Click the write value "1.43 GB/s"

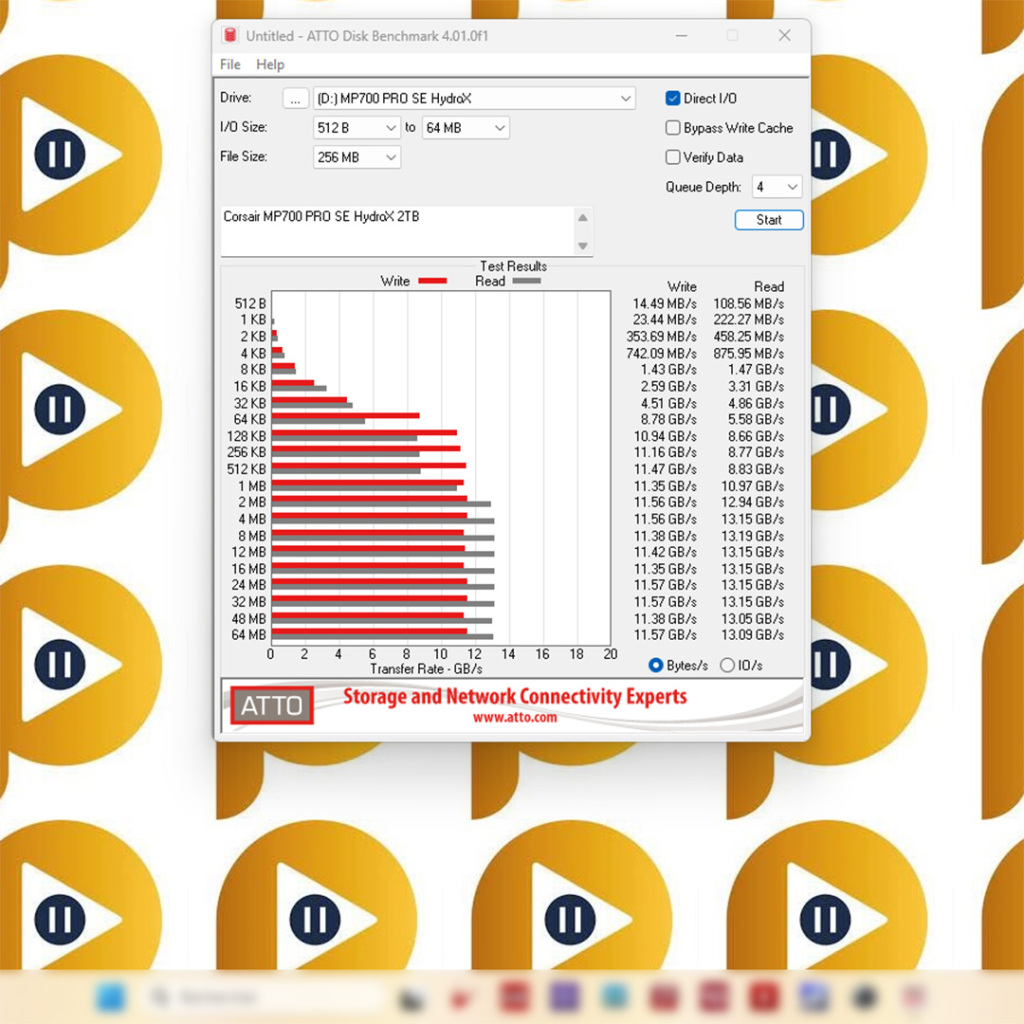pyautogui.click(x=668, y=370)
